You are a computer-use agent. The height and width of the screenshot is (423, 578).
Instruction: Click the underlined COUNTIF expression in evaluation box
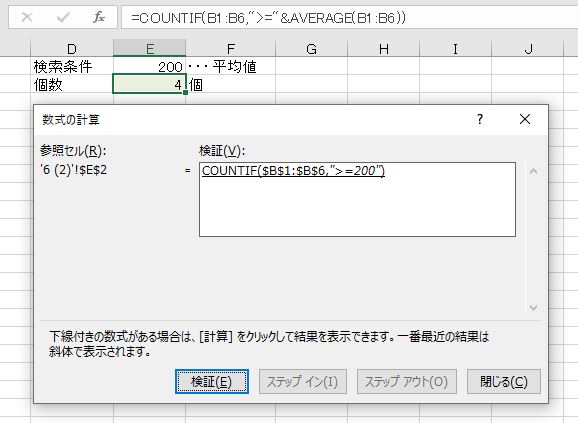tap(293, 171)
